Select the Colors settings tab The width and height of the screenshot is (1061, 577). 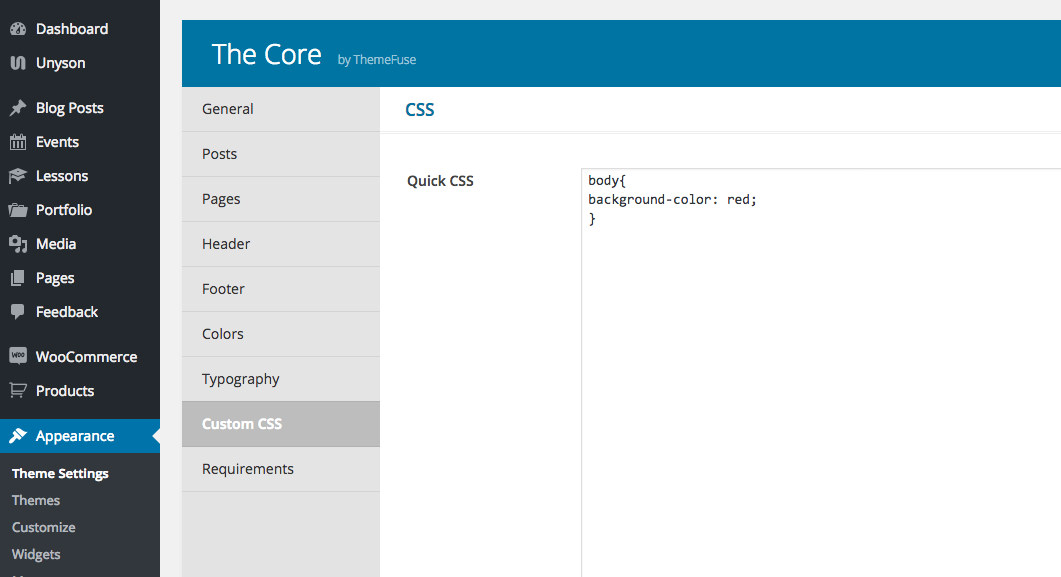281,334
